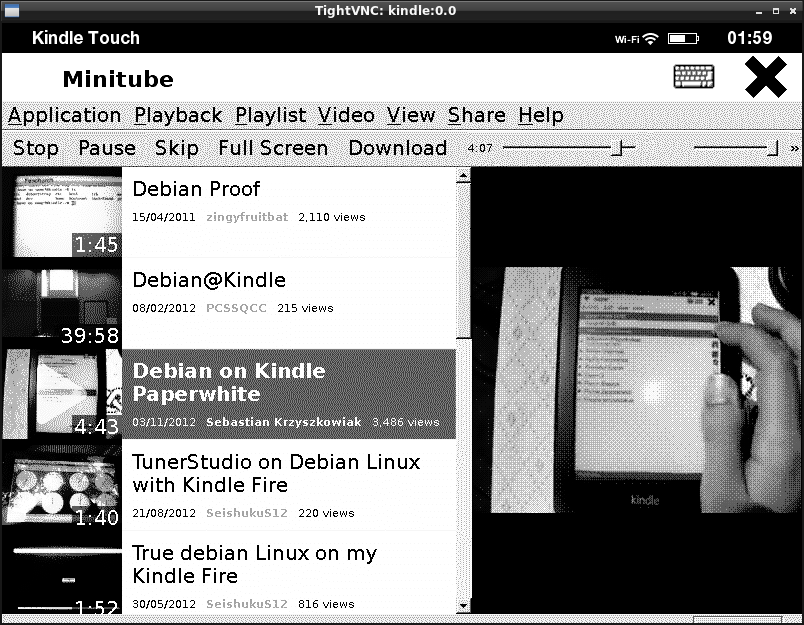Screen dimensions: 804x625
Task: Click the 215 views text
Action: pyautogui.click(x=305, y=308)
